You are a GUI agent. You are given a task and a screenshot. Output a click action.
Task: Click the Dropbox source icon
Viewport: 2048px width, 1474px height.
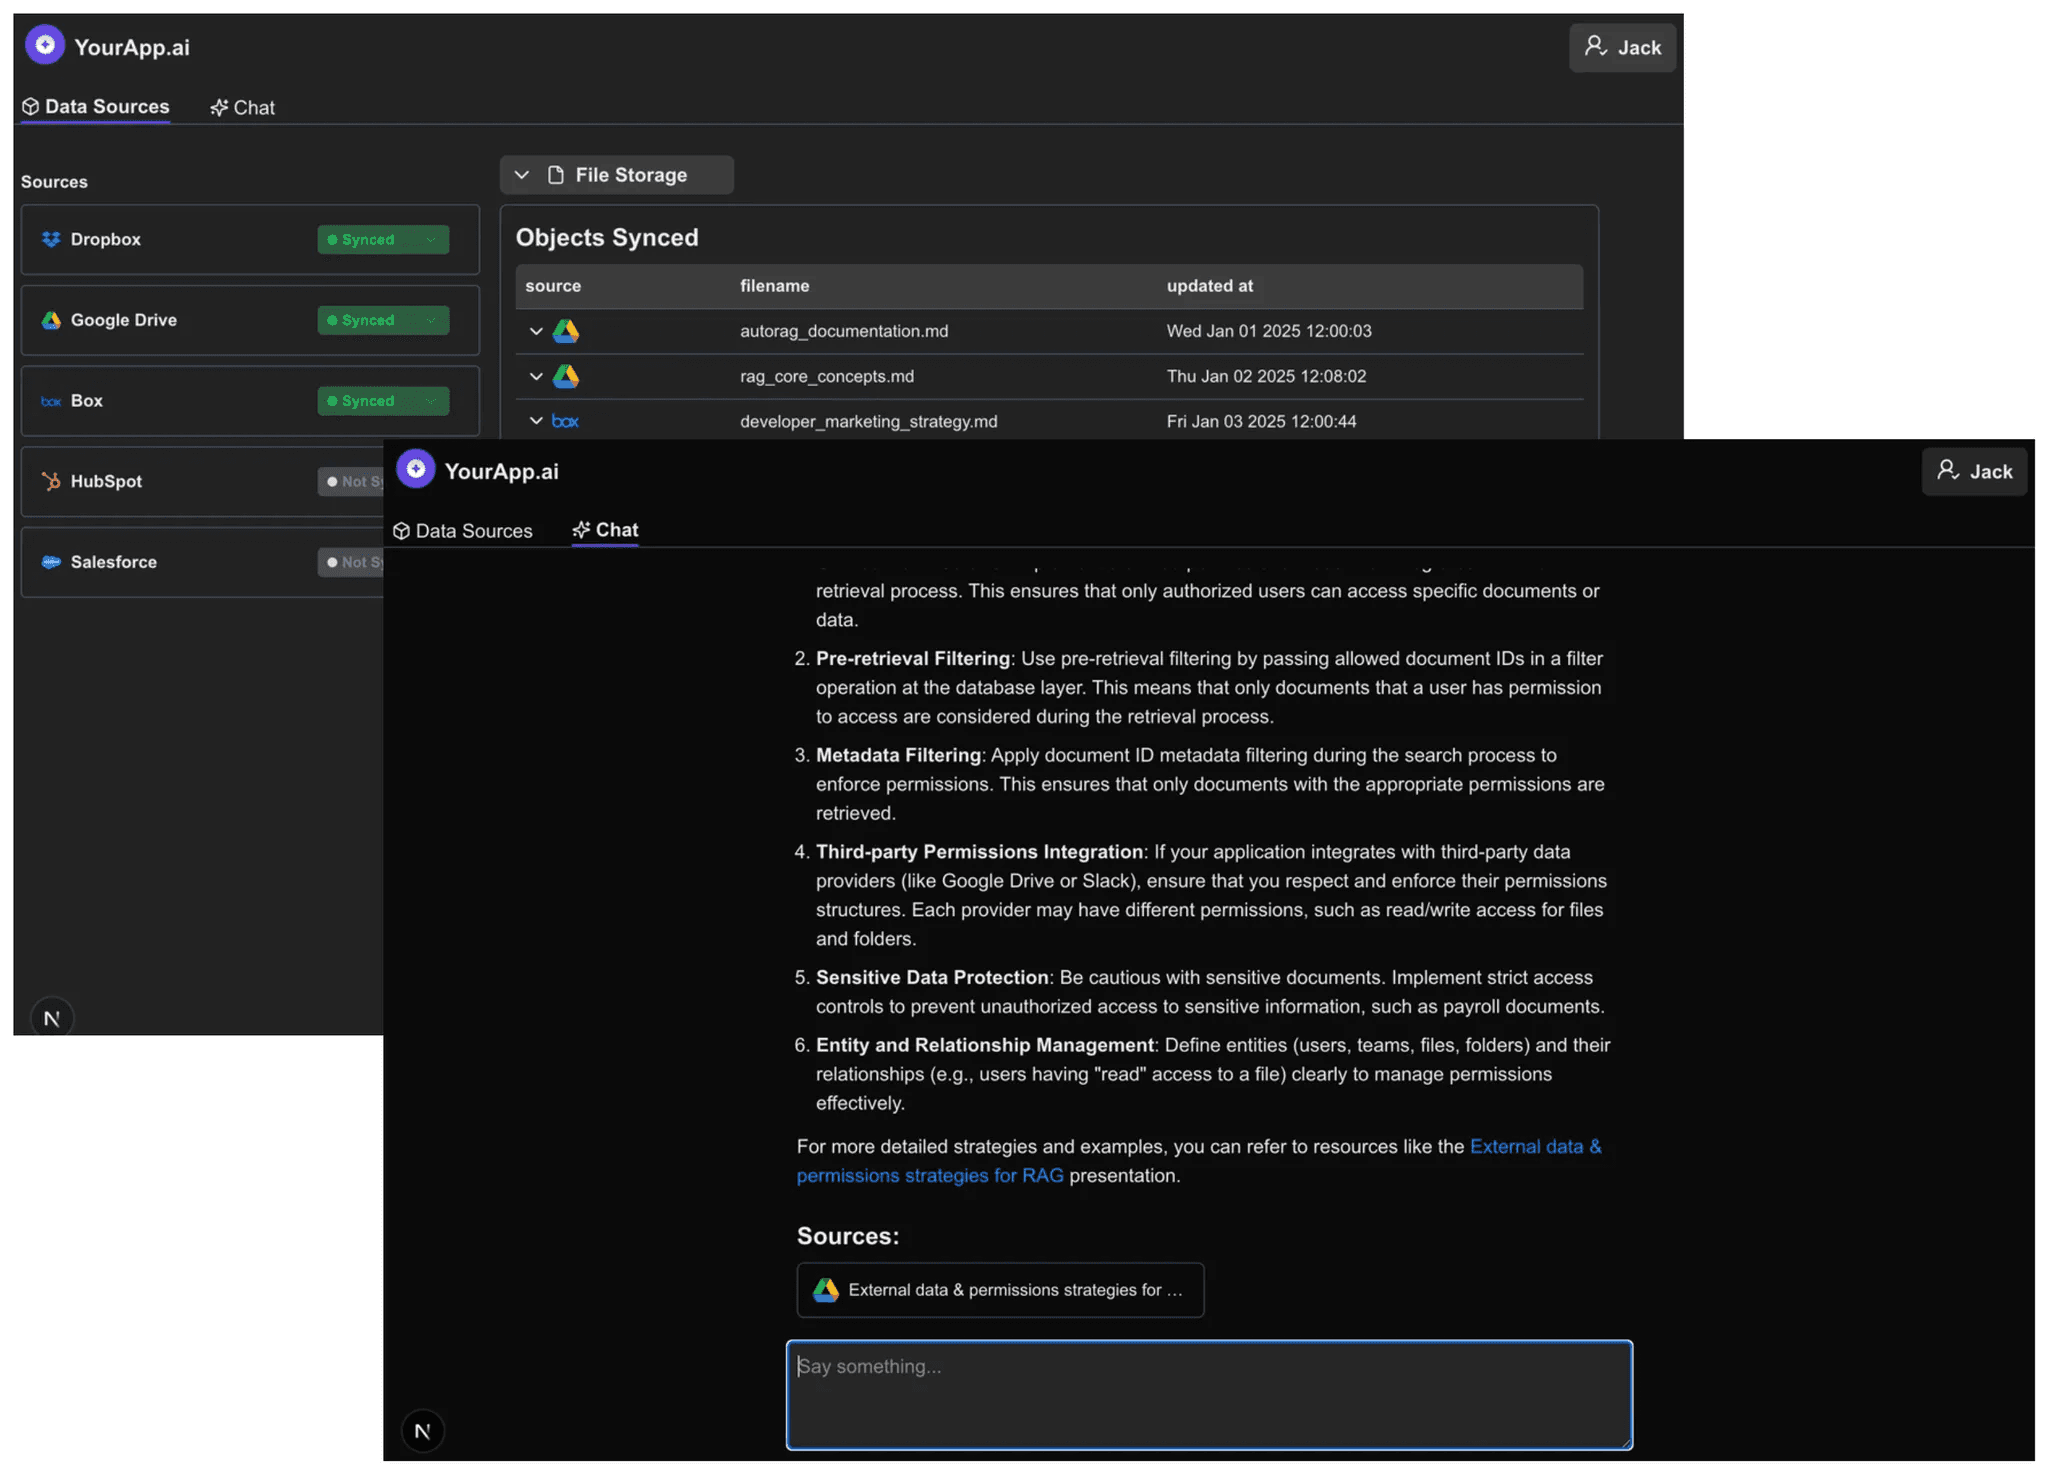(51, 239)
